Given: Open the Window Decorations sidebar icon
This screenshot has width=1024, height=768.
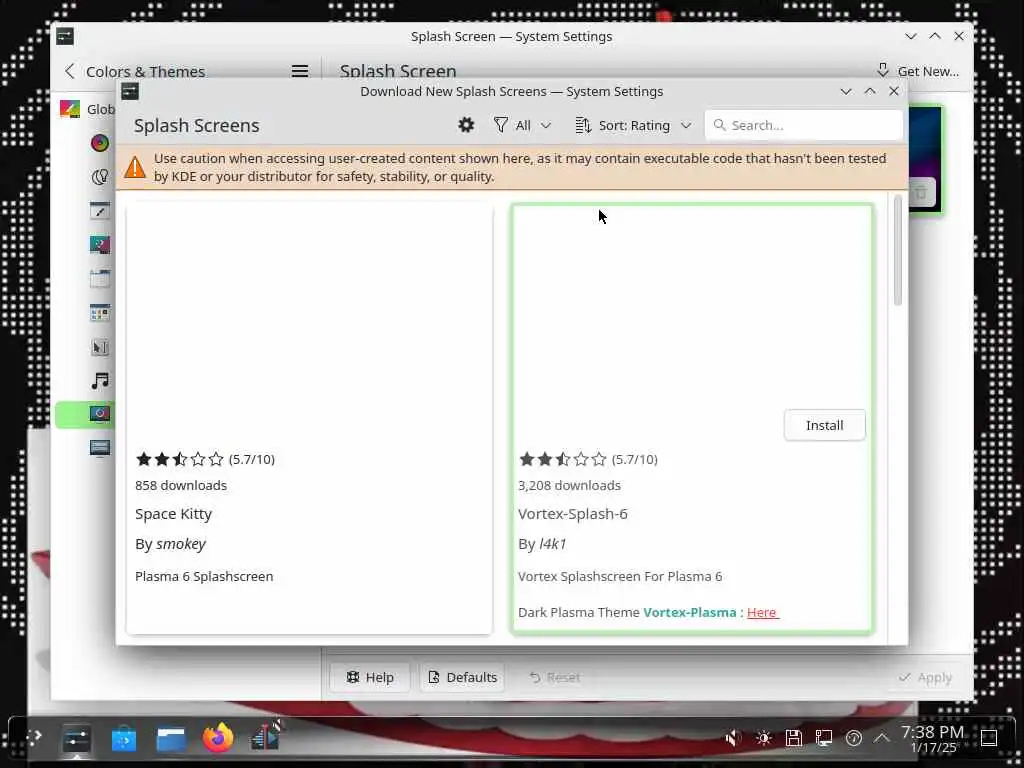Looking at the screenshot, I should click(100, 278).
